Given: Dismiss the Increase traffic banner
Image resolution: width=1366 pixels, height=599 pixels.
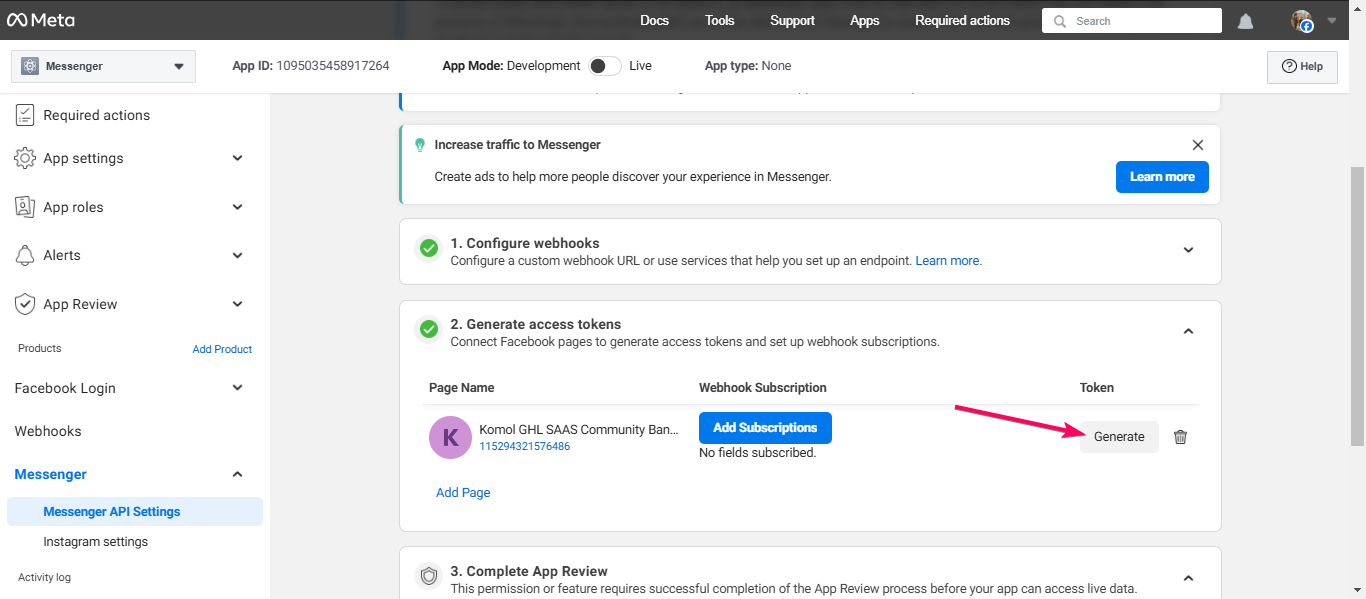Looking at the screenshot, I should (x=1198, y=145).
